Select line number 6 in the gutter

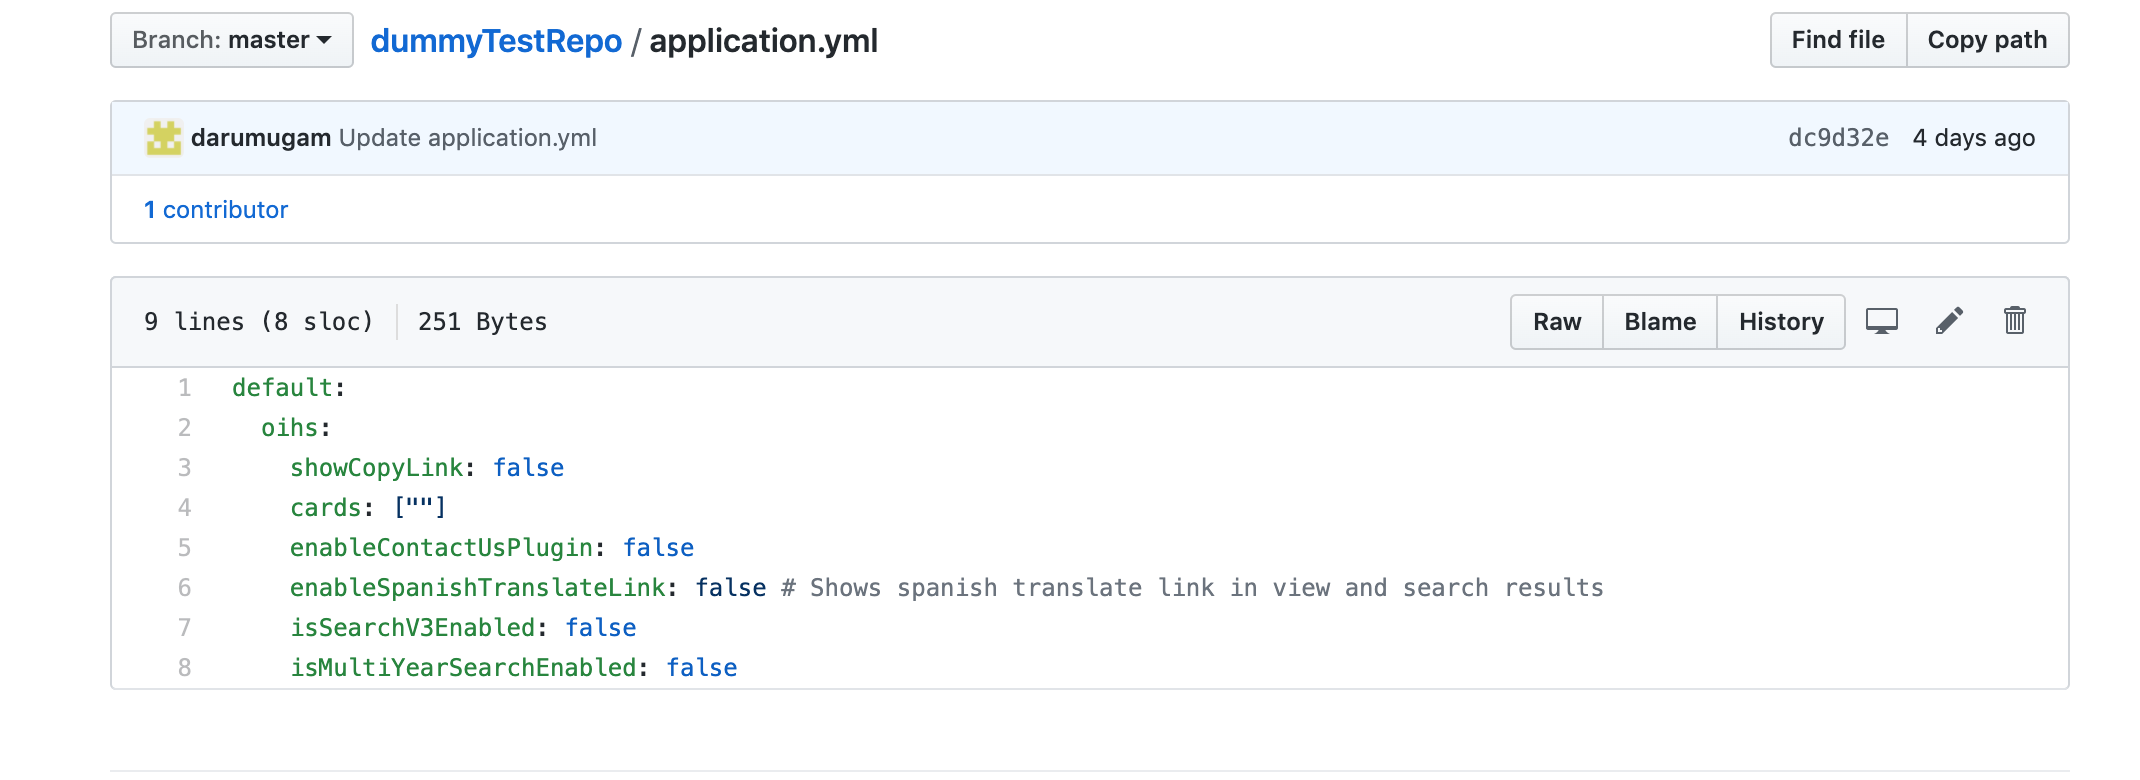(x=184, y=588)
